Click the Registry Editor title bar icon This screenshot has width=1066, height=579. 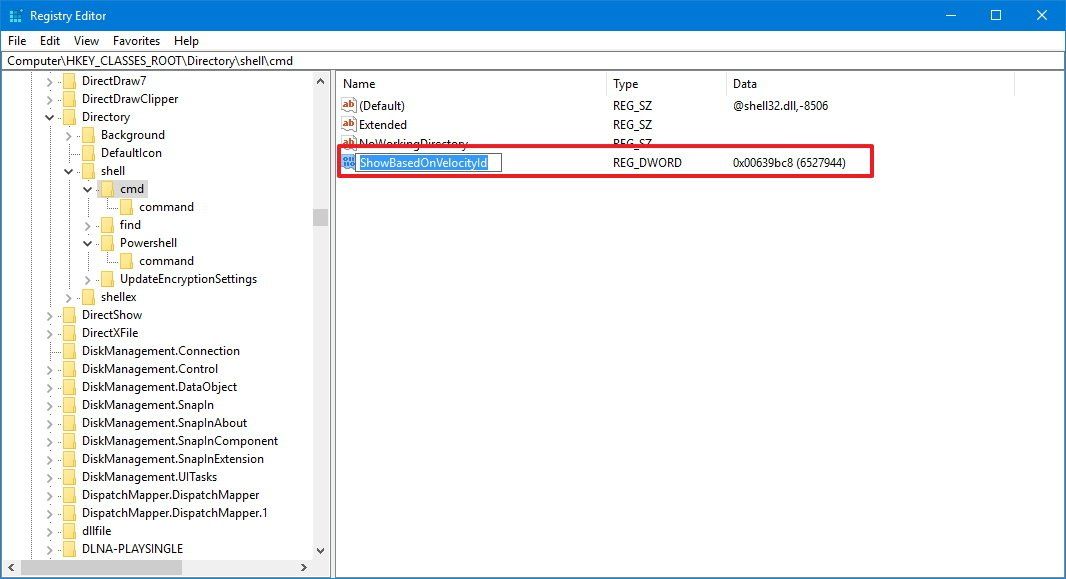14,15
